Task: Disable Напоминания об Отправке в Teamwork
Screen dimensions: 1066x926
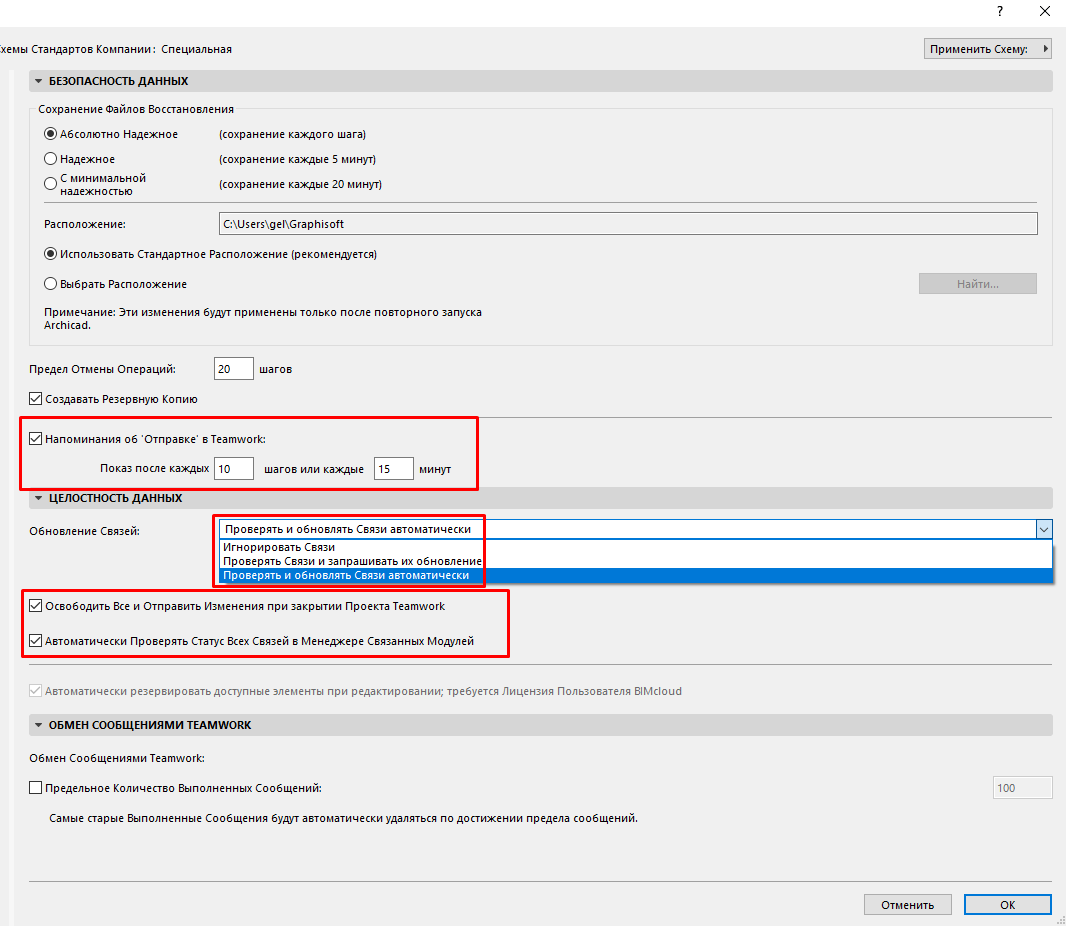Action: [x=37, y=438]
